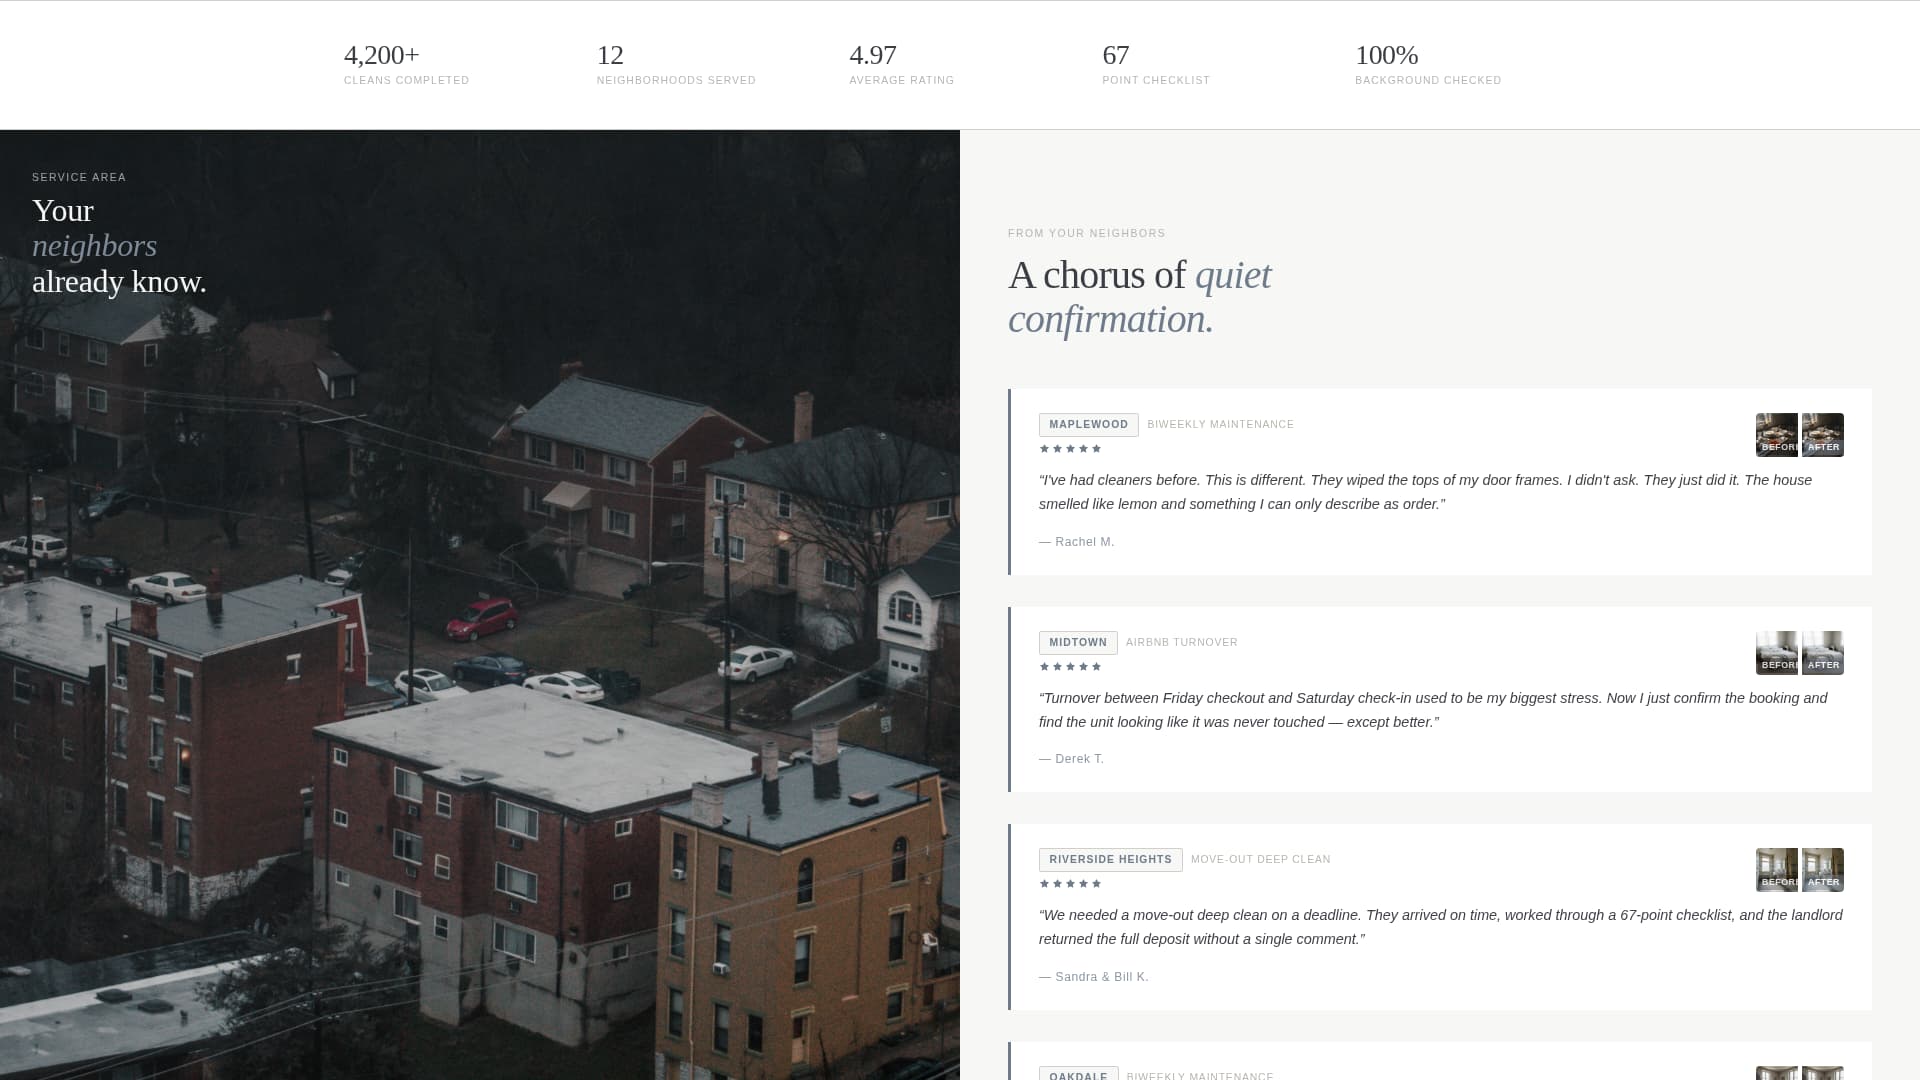Viewport: 1920px width, 1080px height.
Task: Click Rachel M.'s quote about door frames
Action: click(1425, 492)
